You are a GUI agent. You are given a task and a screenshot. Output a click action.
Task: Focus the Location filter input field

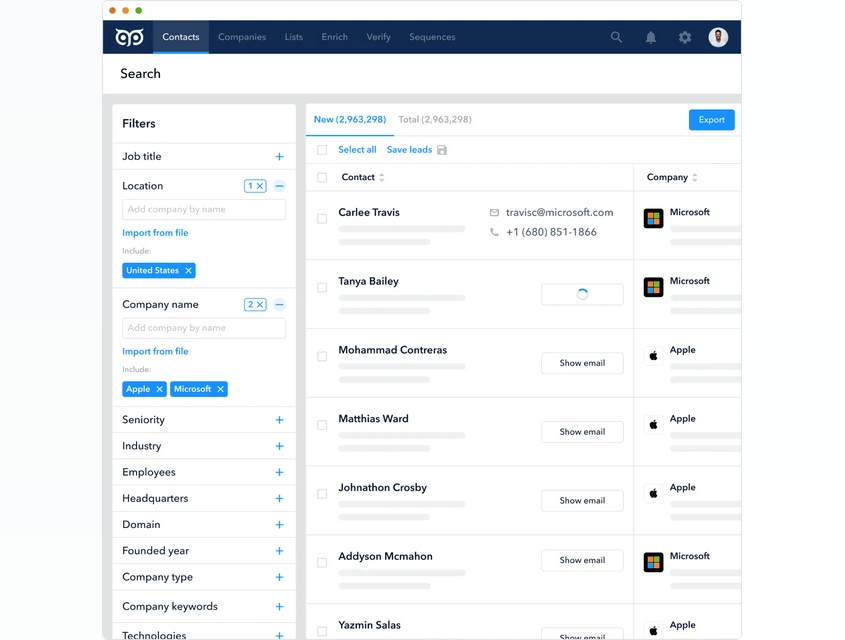pos(204,210)
